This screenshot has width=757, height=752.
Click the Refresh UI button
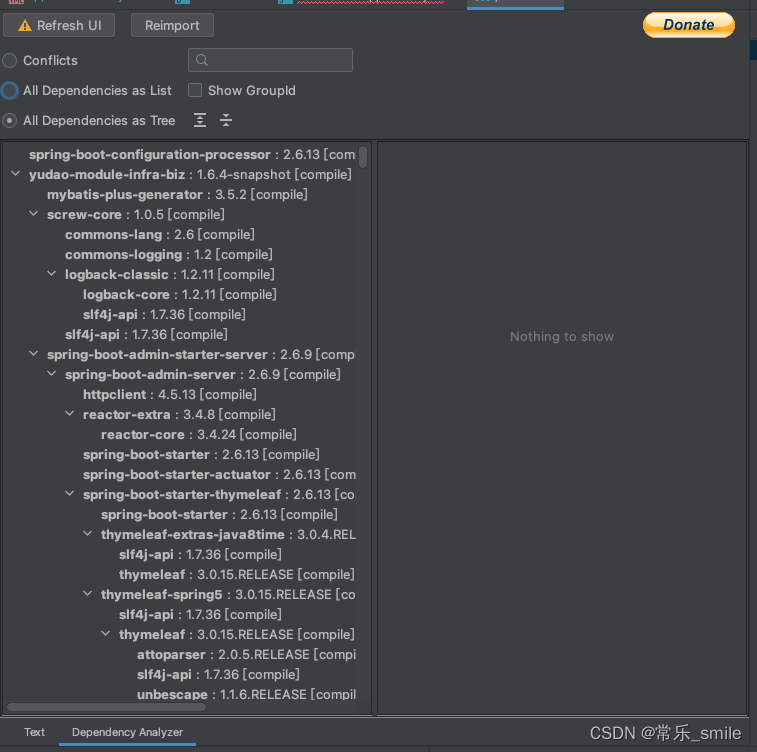click(x=59, y=25)
